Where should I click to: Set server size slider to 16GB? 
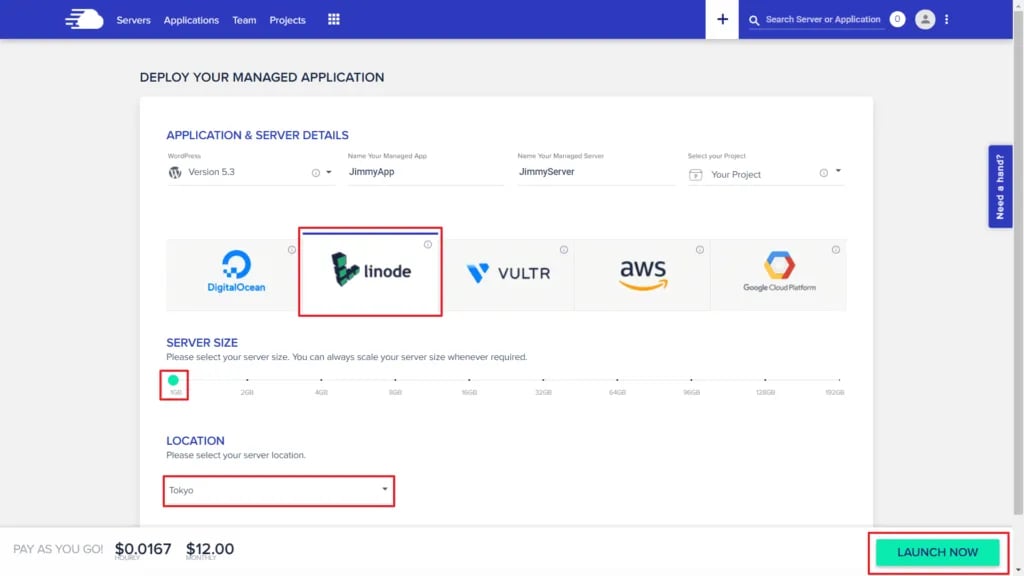pos(469,380)
